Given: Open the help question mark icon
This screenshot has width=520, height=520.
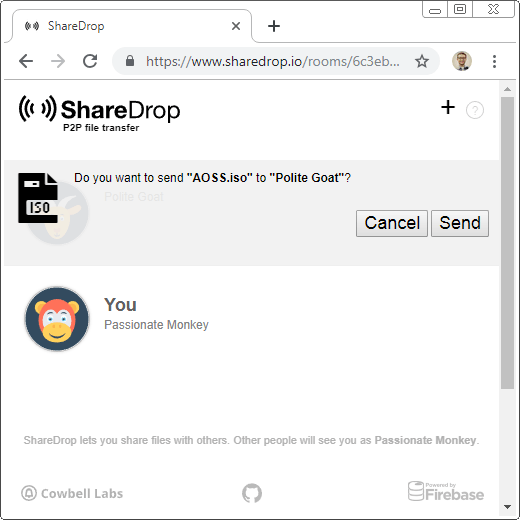Looking at the screenshot, I should [x=475, y=110].
